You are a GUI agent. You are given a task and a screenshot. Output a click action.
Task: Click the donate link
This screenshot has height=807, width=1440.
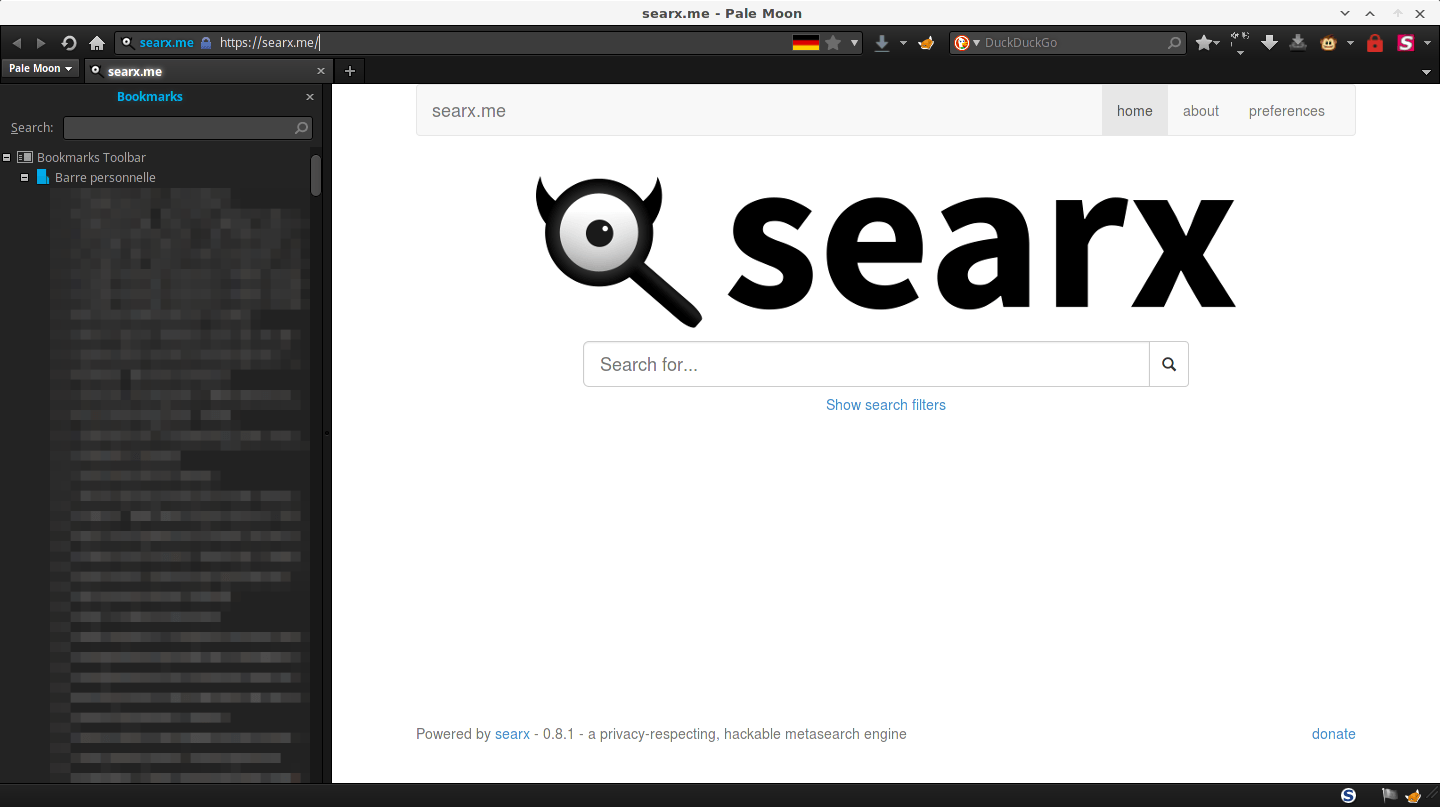(1334, 734)
